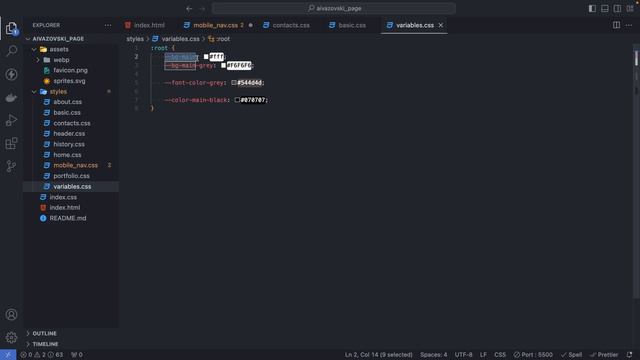This screenshot has width=640, height=360.
Task: Toggle bottom panel visibility
Action: coord(605,9)
